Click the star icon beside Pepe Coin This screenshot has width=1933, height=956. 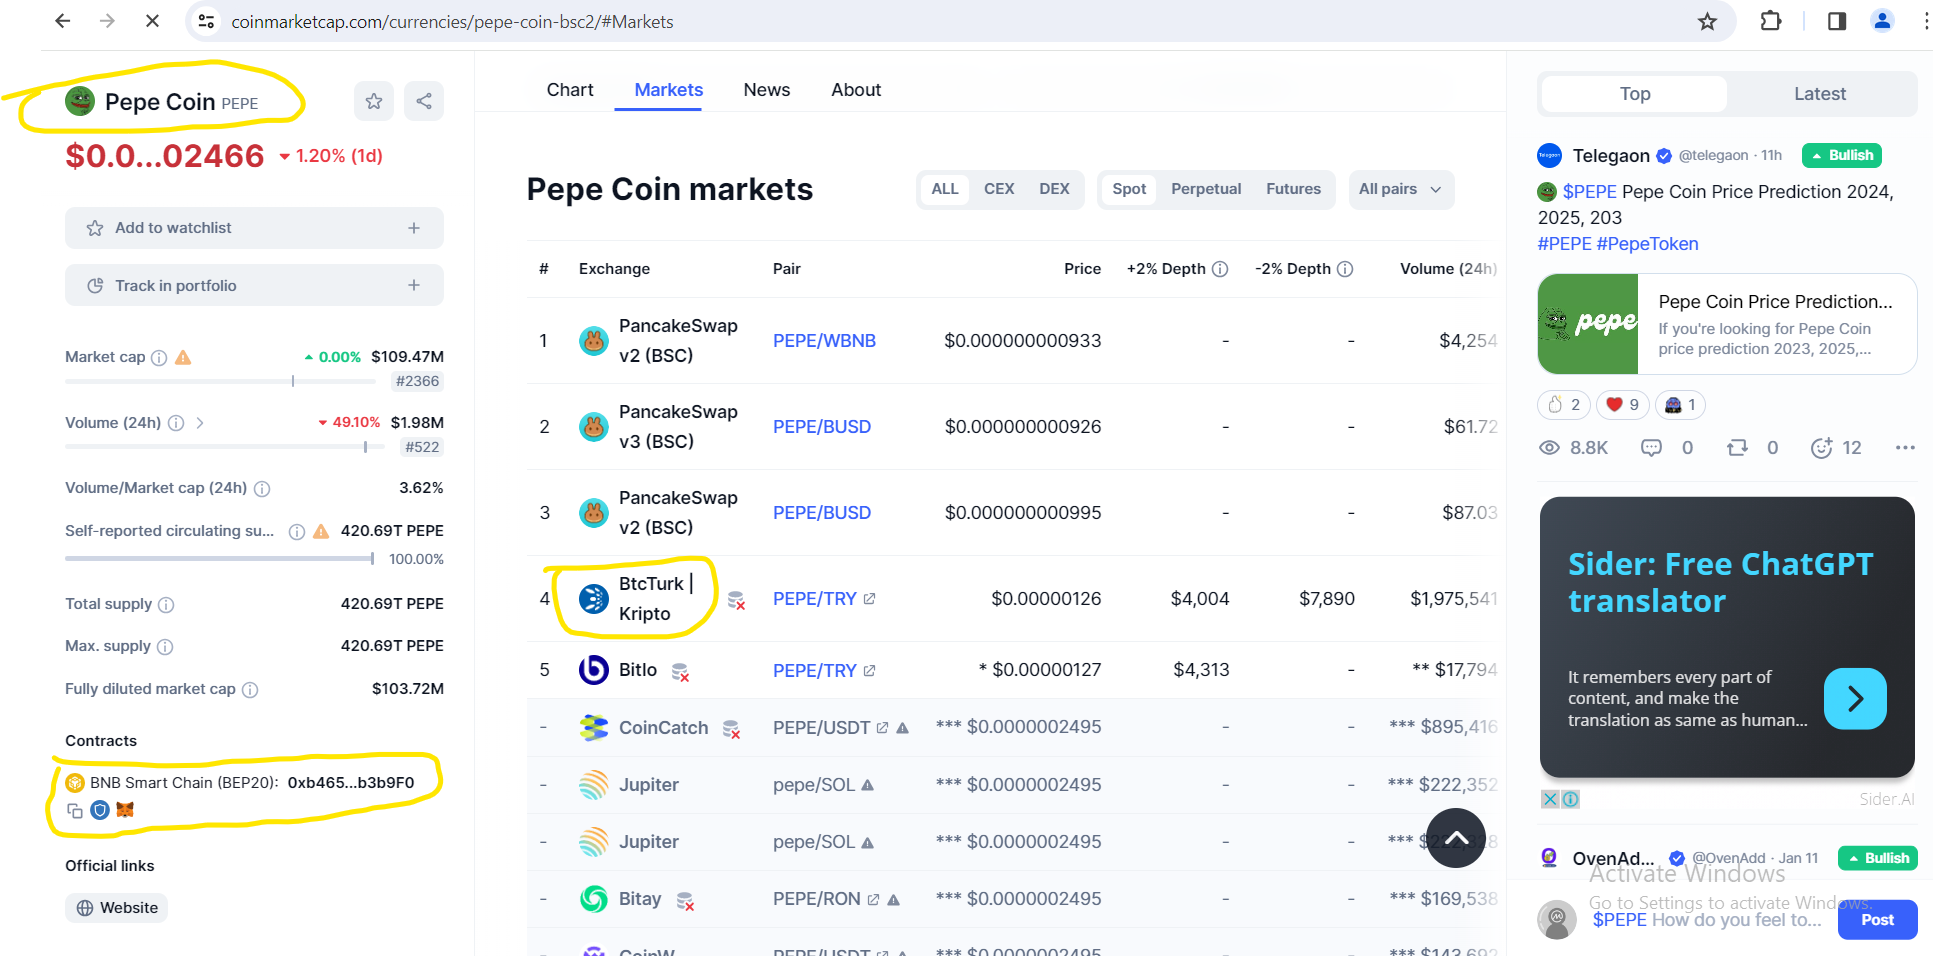tap(374, 101)
